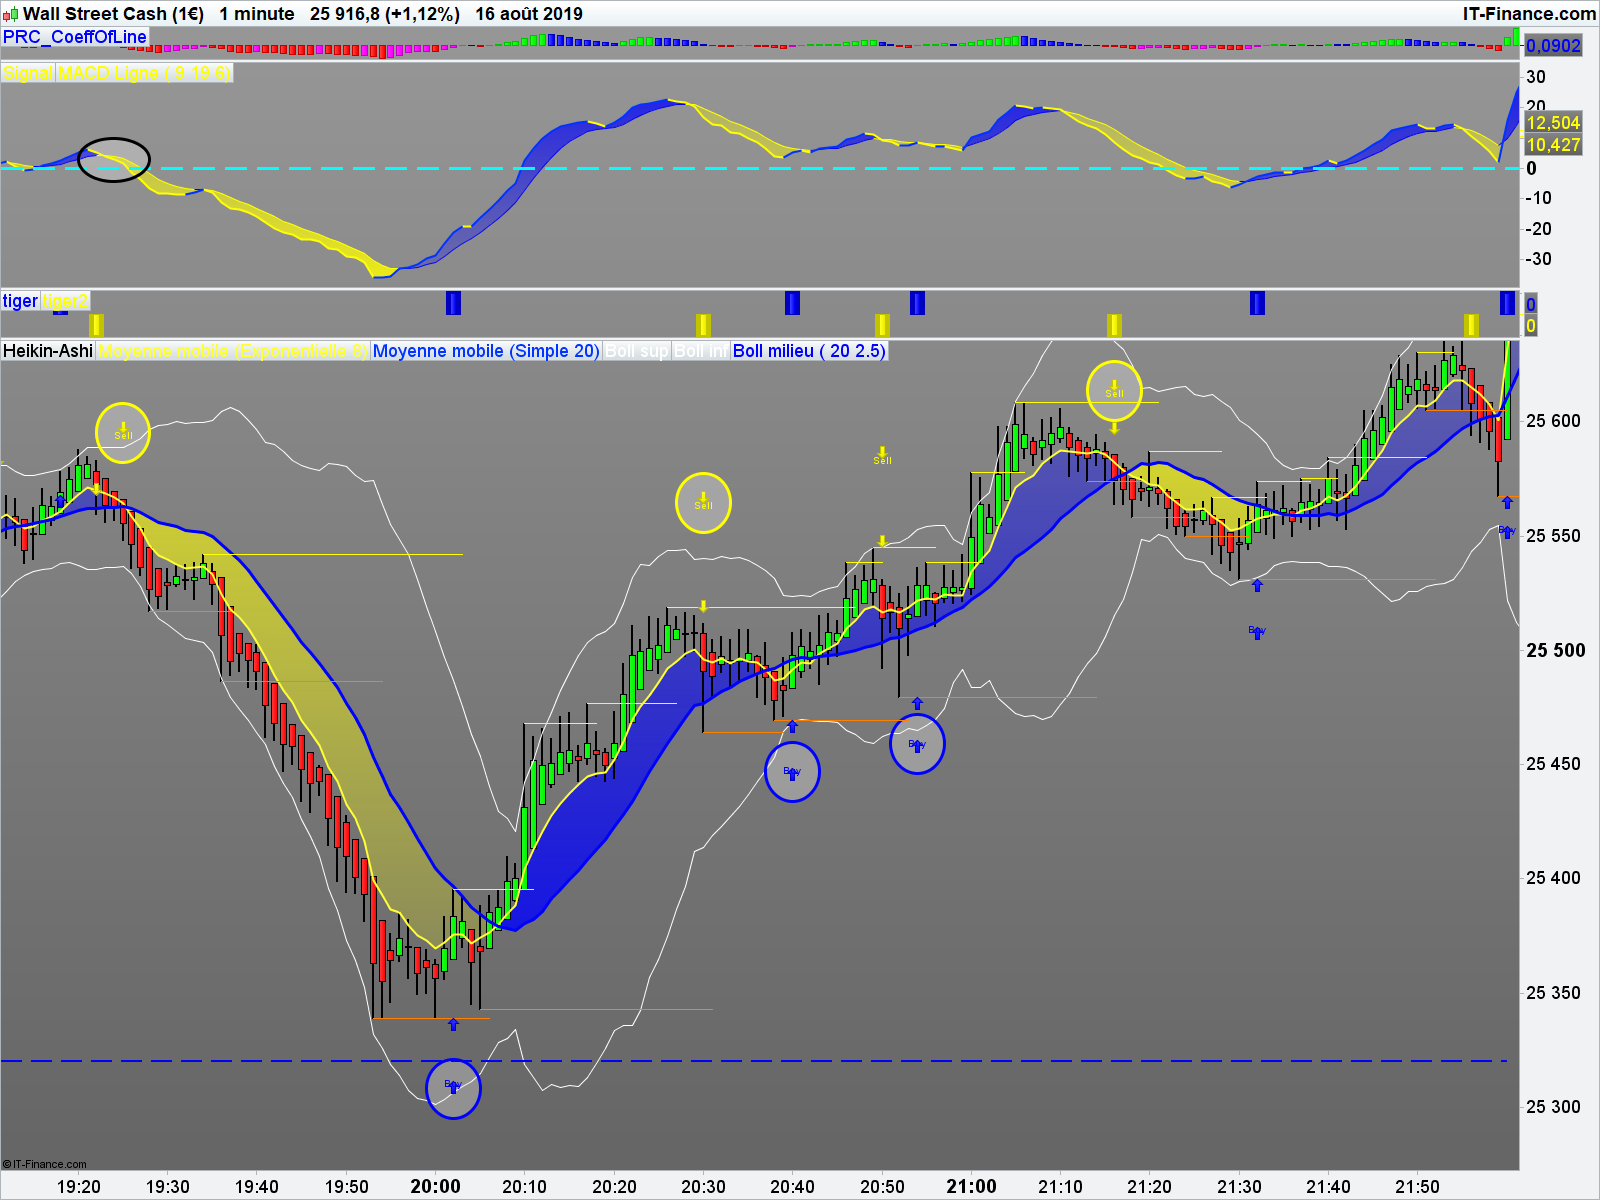Select the blue dashed horizontal line near 25 320
Viewport: 1600px width, 1200px height.
(755, 1061)
